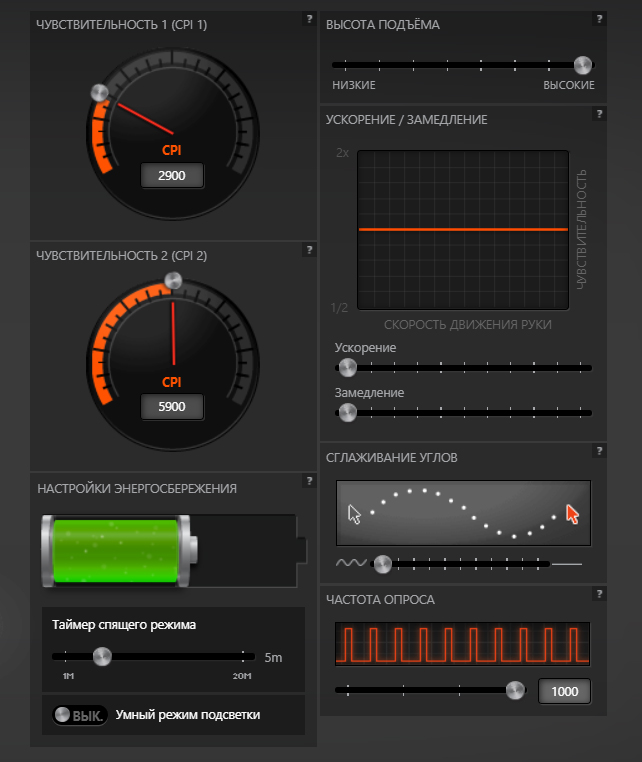This screenshot has height=762, width=642.
Task: Click the Замедление slider handle
Action: coord(347,412)
